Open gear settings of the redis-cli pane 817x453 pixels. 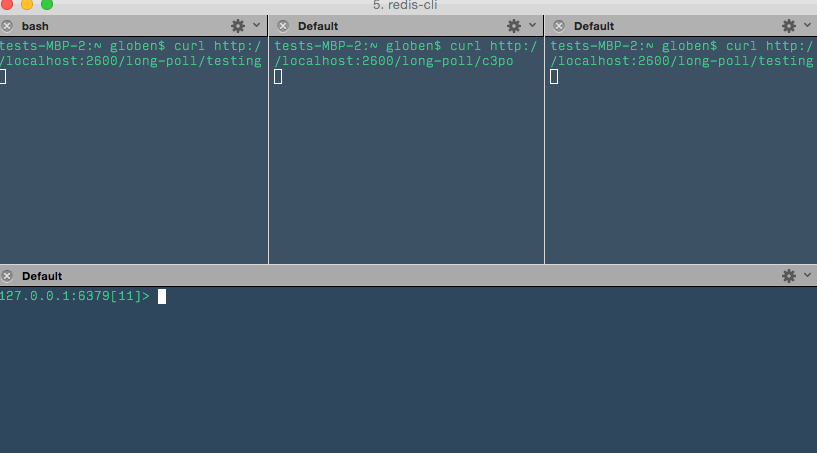click(789, 276)
